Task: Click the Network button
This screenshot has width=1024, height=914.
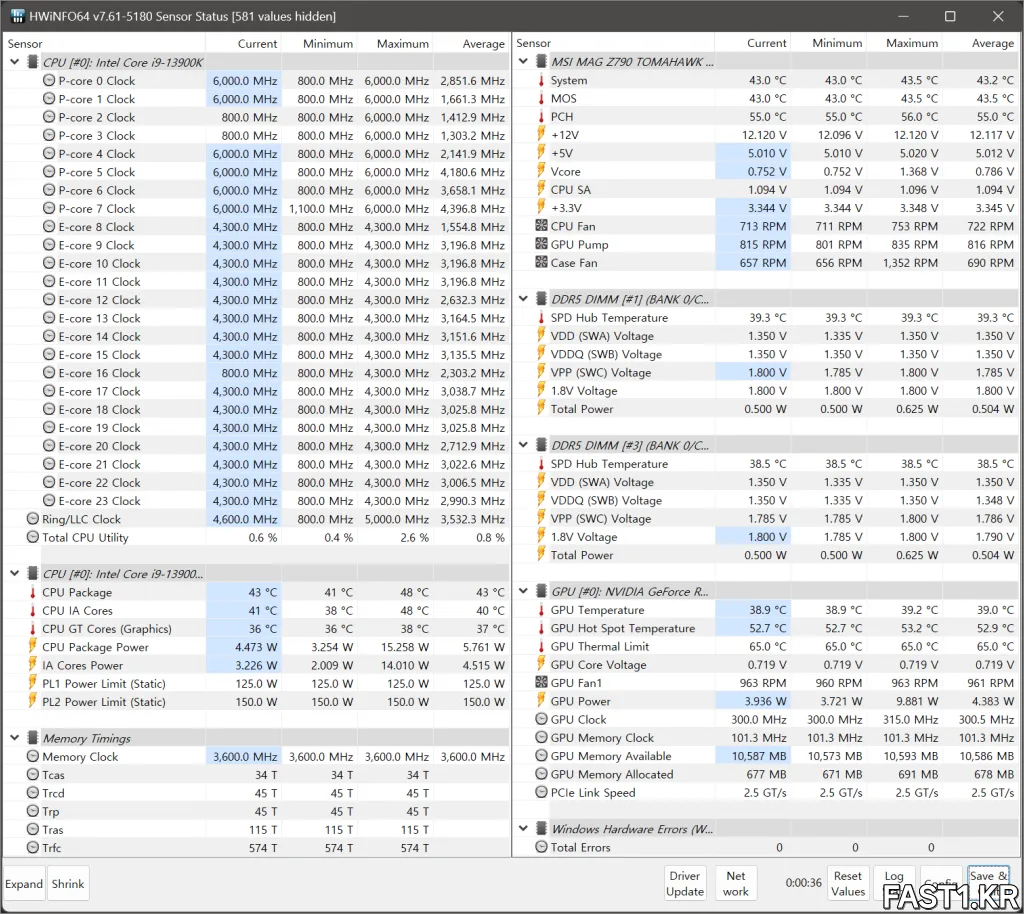Action: click(x=736, y=884)
